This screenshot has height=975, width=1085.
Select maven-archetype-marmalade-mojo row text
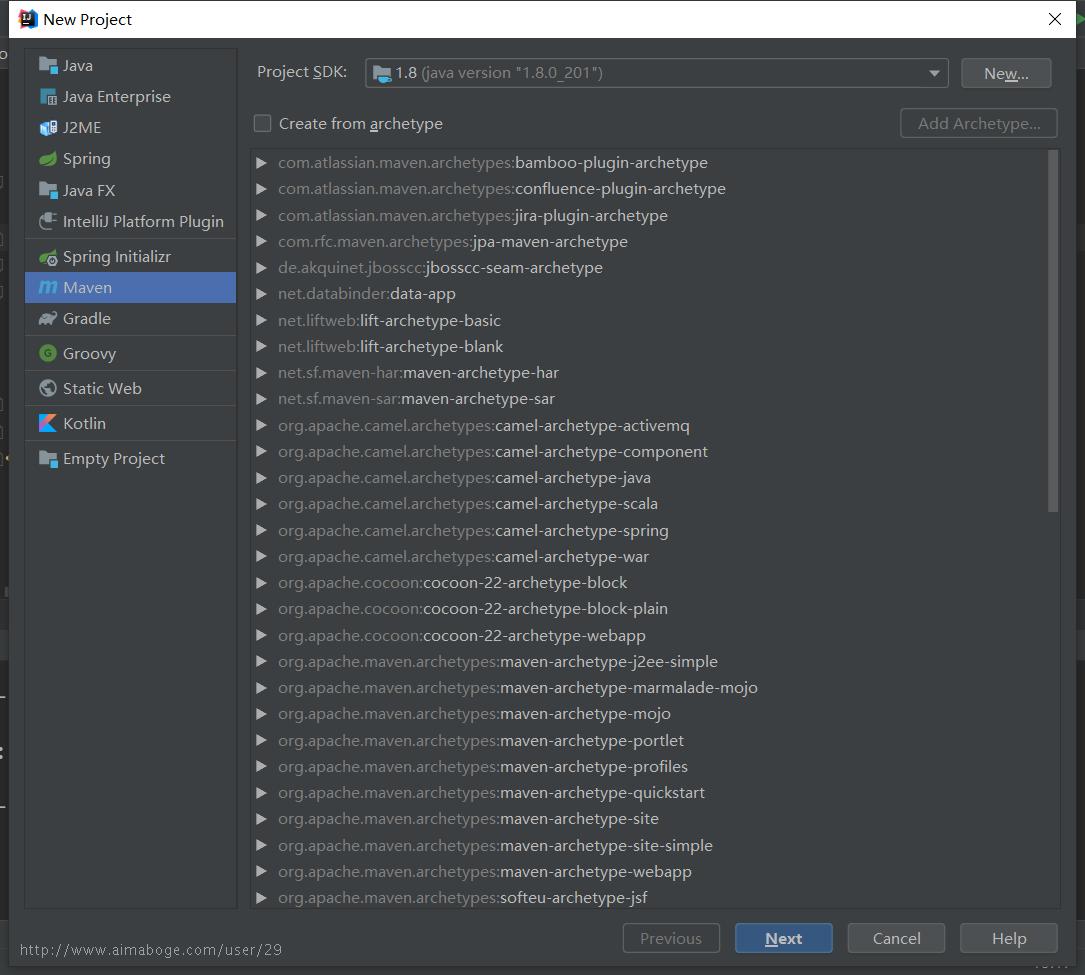click(x=518, y=688)
